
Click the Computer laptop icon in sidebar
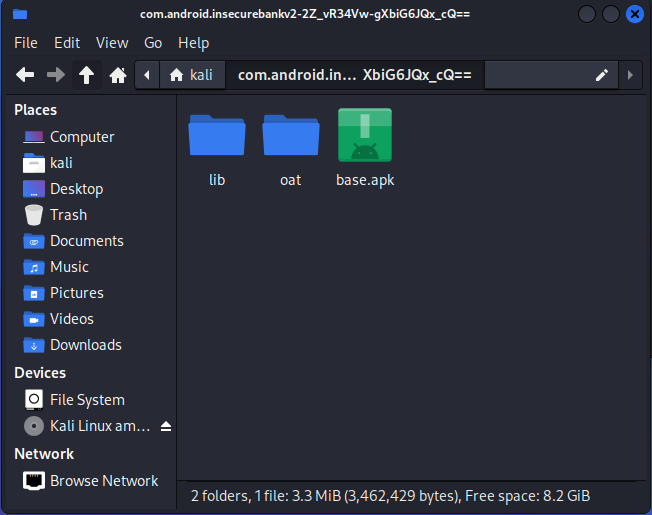pos(34,137)
